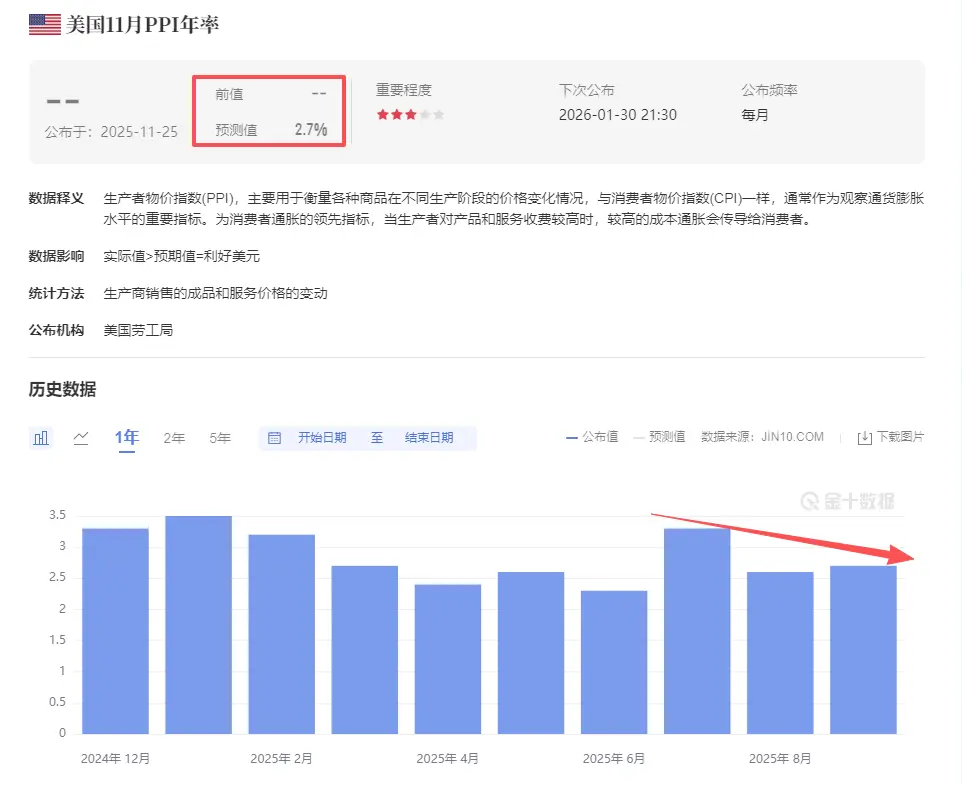Click the US flag icon

click(x=44, y=25)
